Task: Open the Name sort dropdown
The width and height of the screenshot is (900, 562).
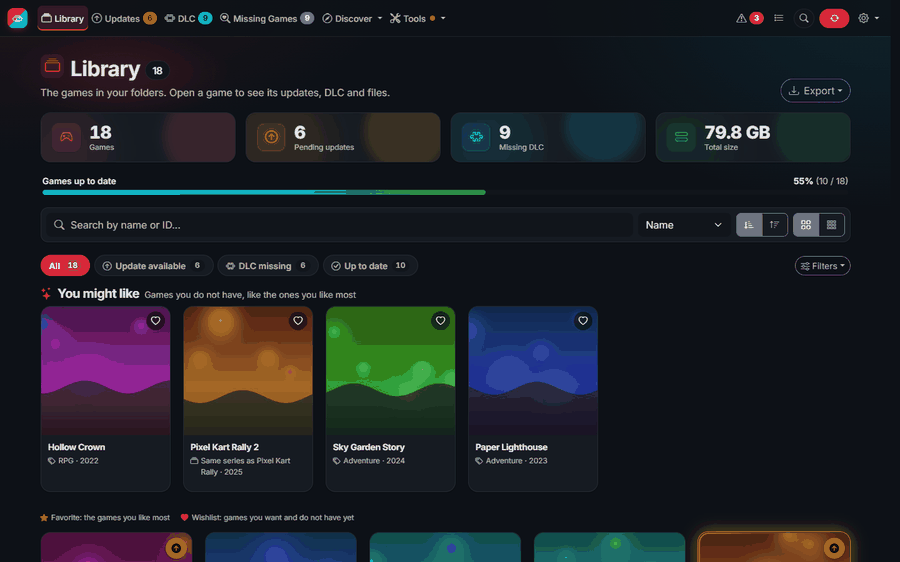Action: click(683, 225)
